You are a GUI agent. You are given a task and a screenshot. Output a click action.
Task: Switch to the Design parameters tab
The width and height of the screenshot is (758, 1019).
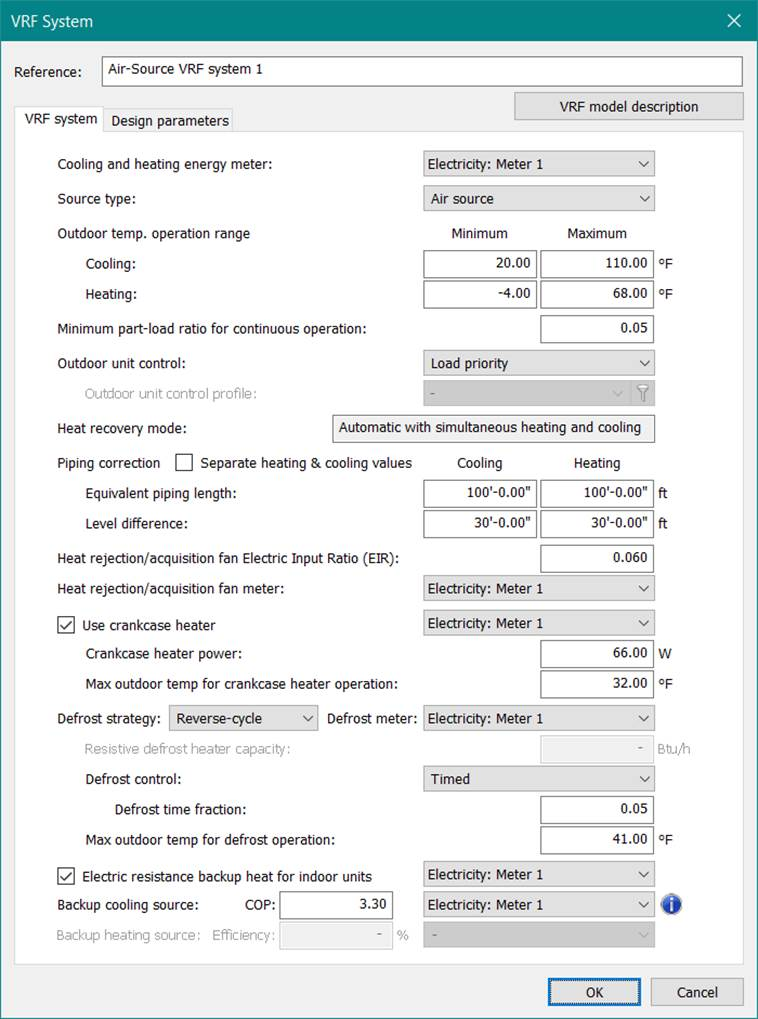click(x=170, y=121)
